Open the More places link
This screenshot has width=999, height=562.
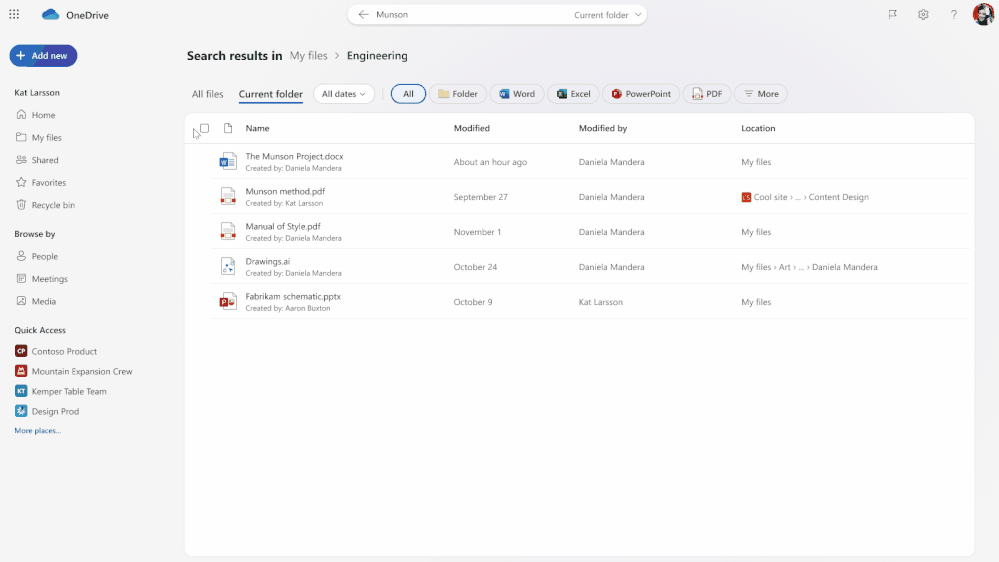pyautogui.click(x=37, y=431)
